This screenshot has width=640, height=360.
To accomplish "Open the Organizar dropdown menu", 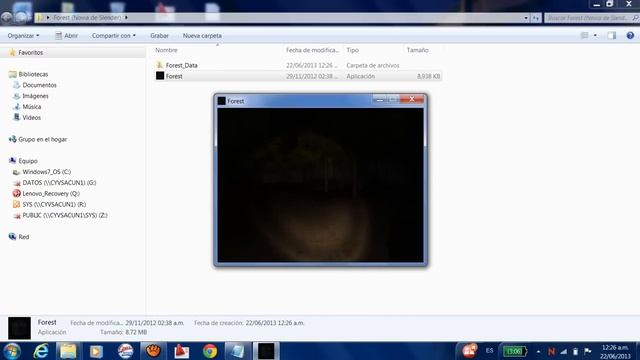I will (x=23, y=36).
